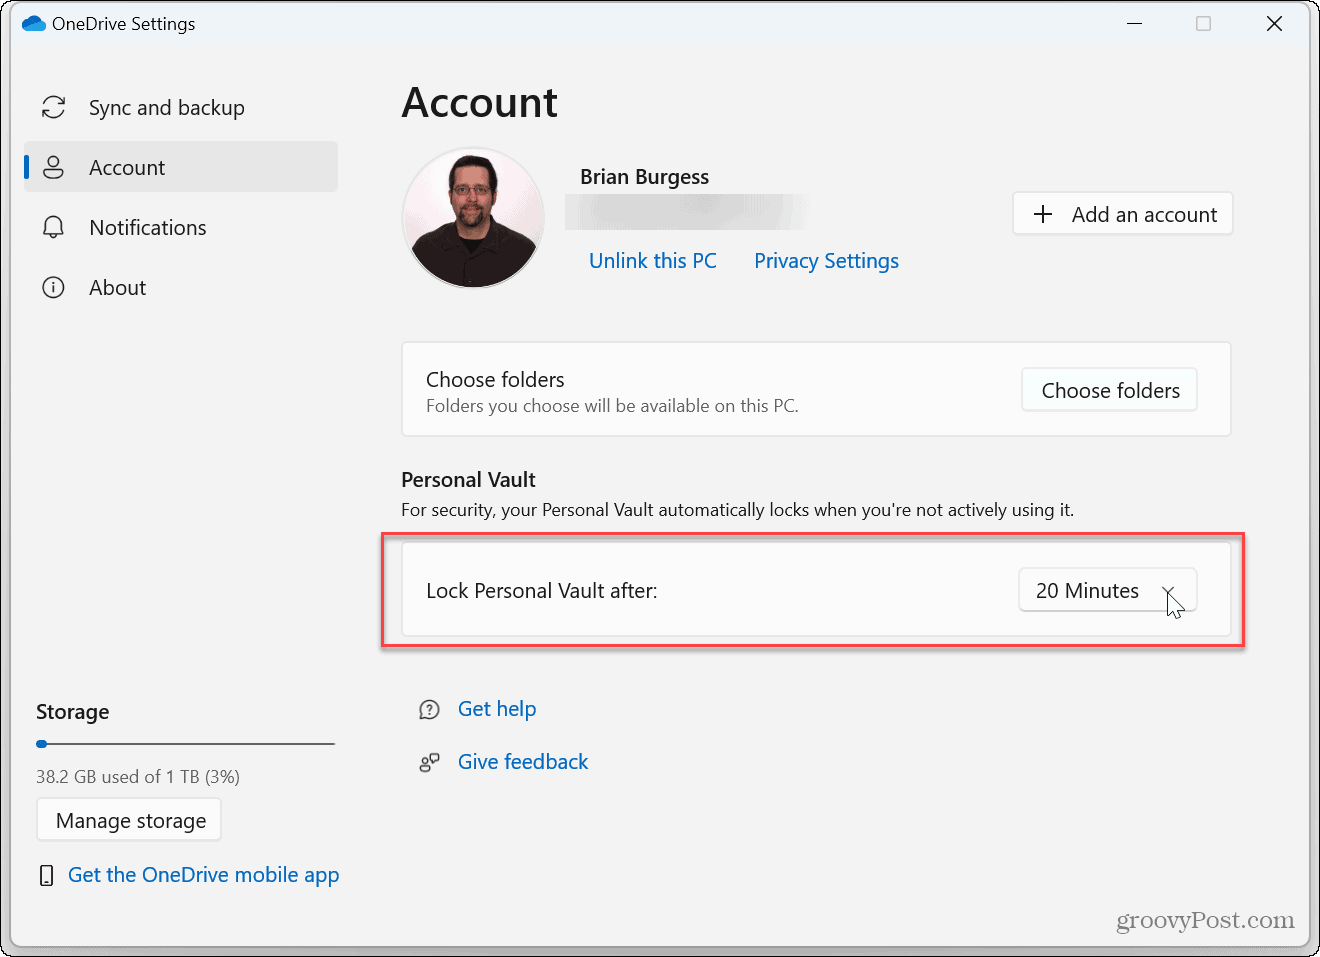Close the OneDrive Settings window
This screenshot has width=1320, height=957.
(x=1274, y=23)
